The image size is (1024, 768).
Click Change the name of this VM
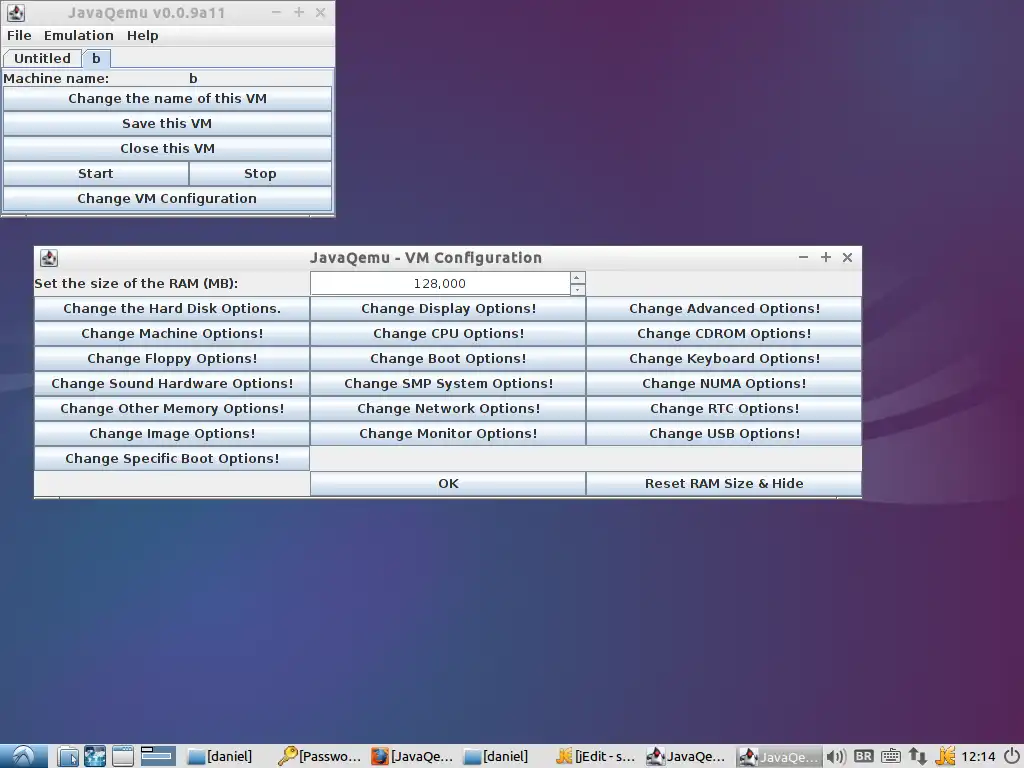[x=167, y=99]
